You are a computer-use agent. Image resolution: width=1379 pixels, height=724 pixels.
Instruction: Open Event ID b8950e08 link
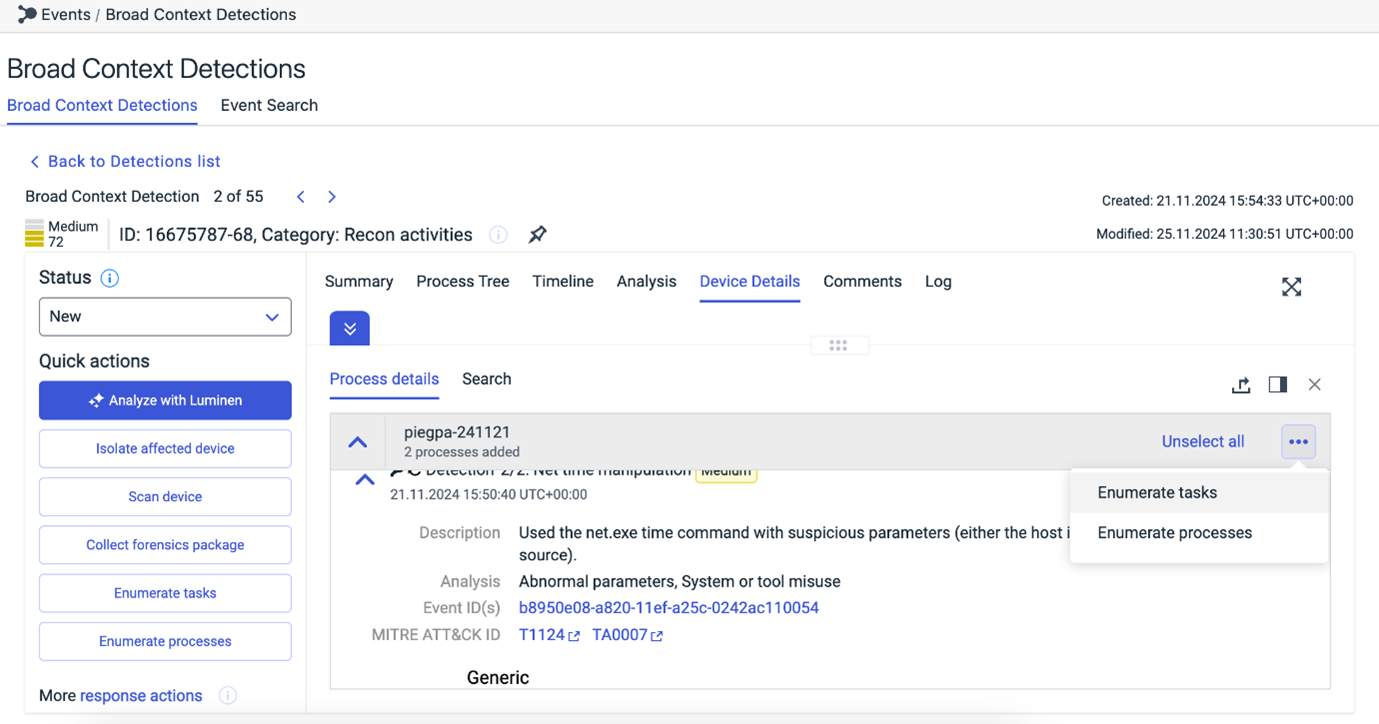669,608
